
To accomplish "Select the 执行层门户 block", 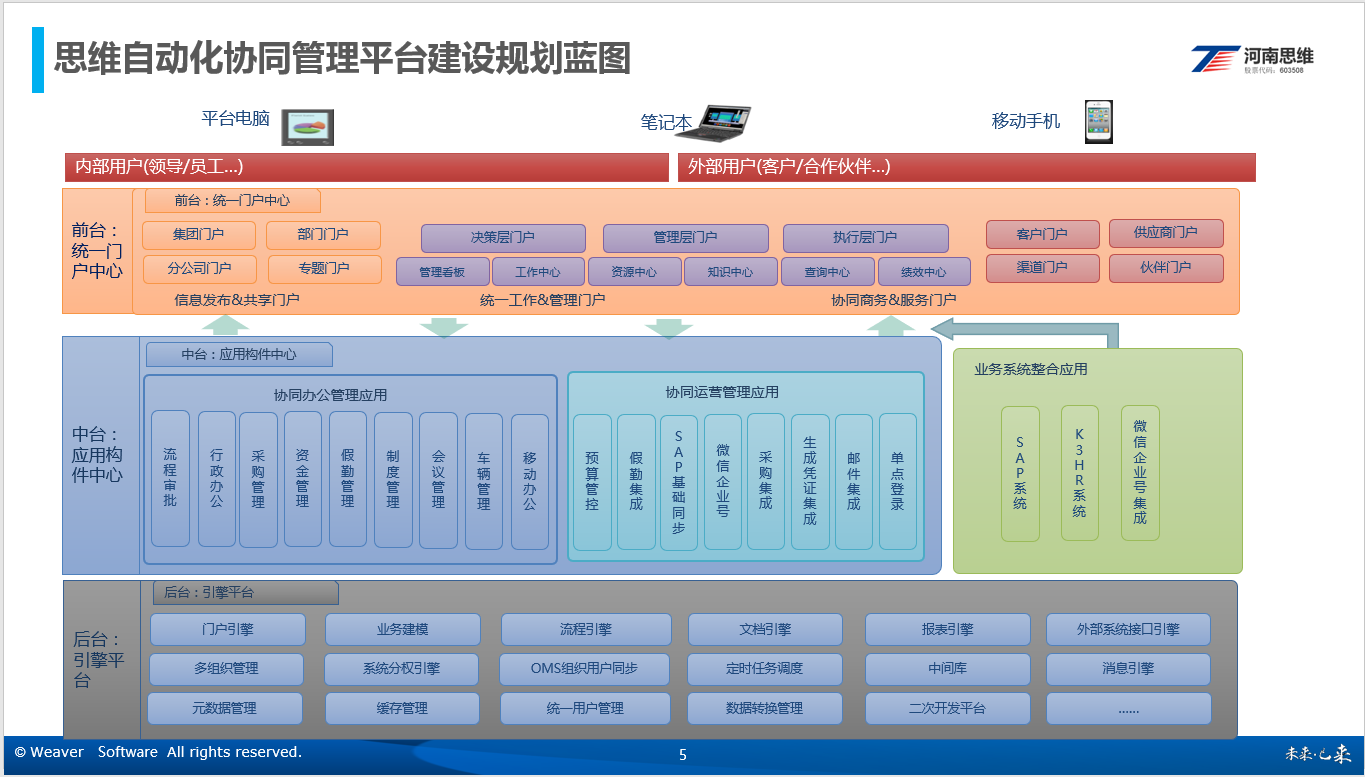I will click(866, 238).
